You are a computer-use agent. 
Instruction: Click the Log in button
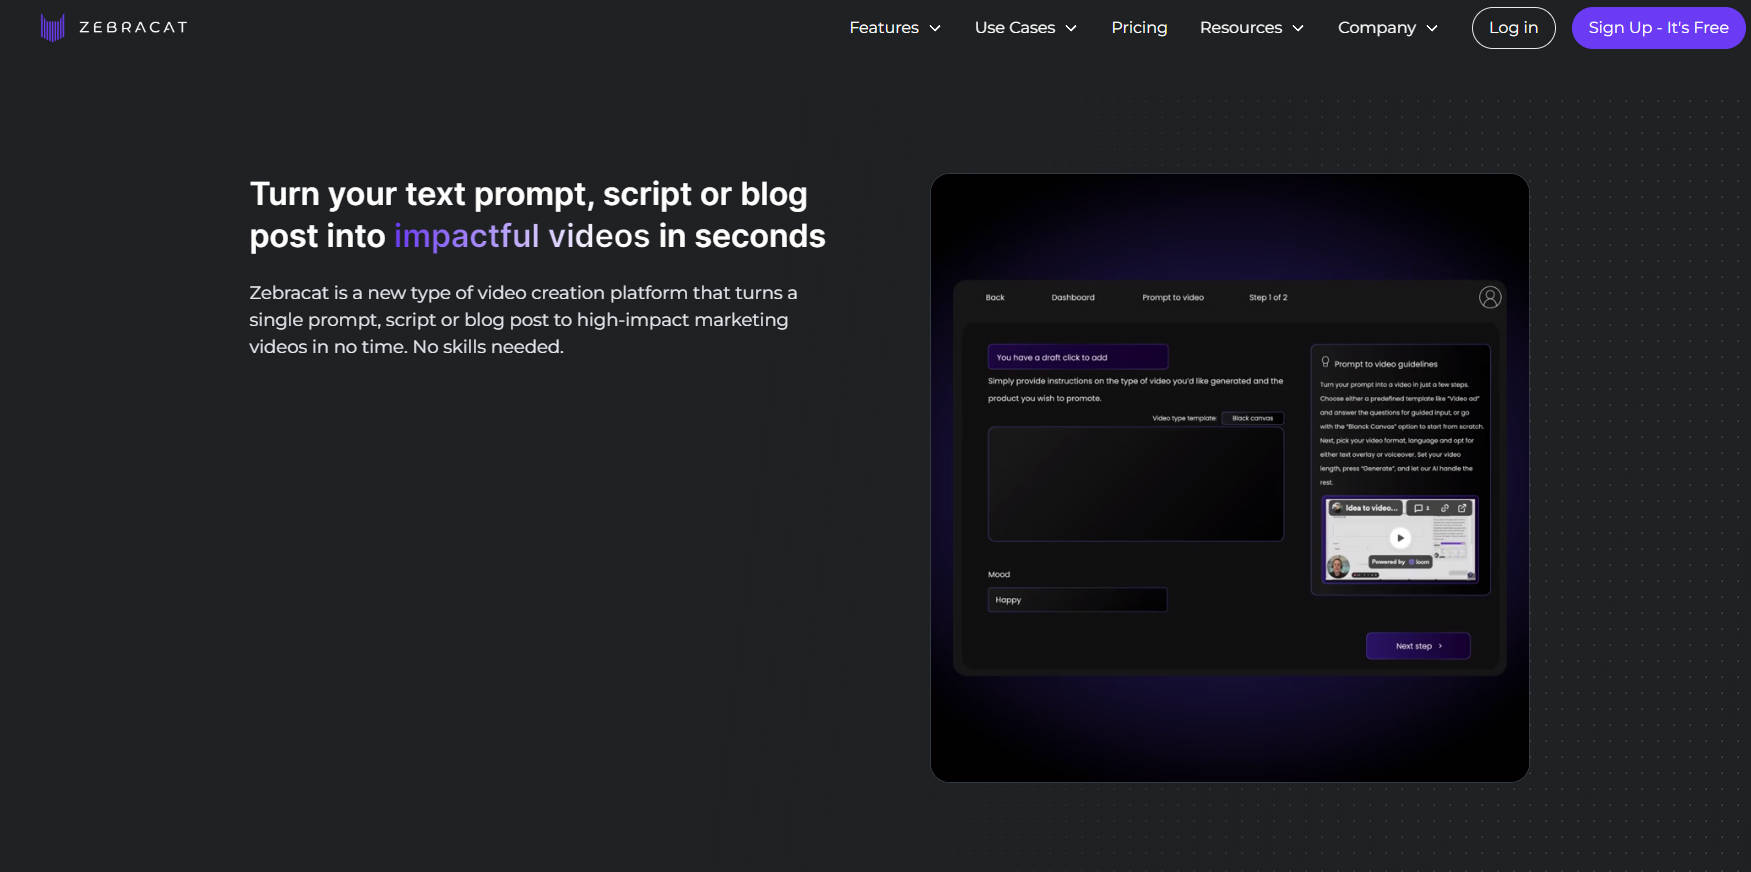pos(1513,28)
